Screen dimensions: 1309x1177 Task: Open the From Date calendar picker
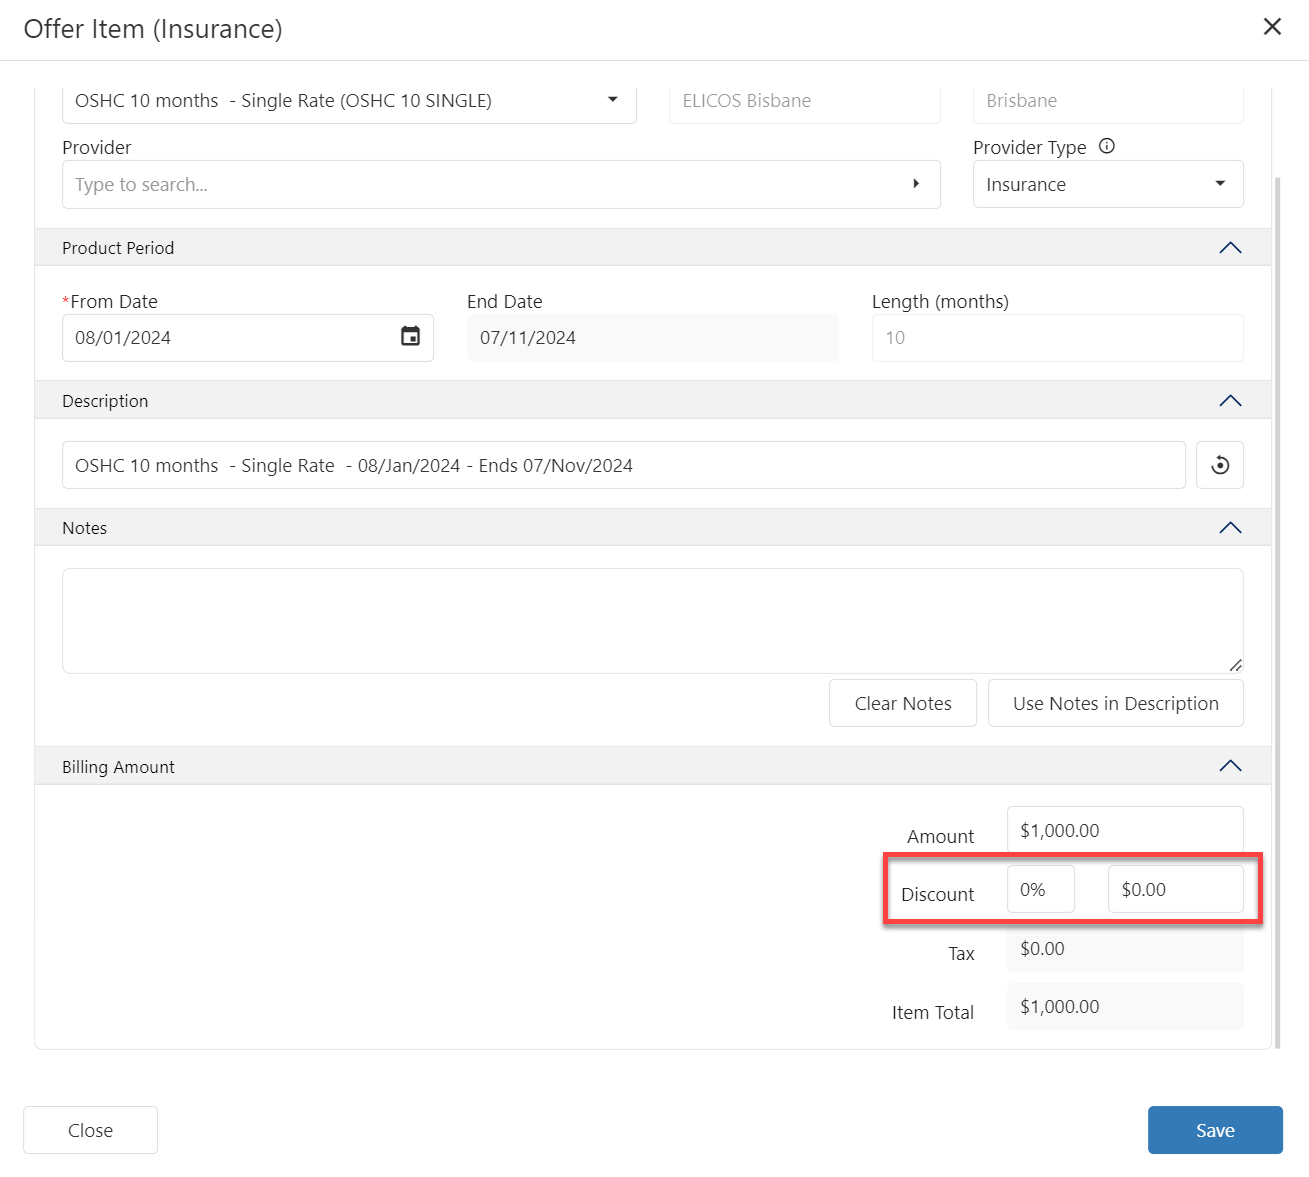point(410,337)
